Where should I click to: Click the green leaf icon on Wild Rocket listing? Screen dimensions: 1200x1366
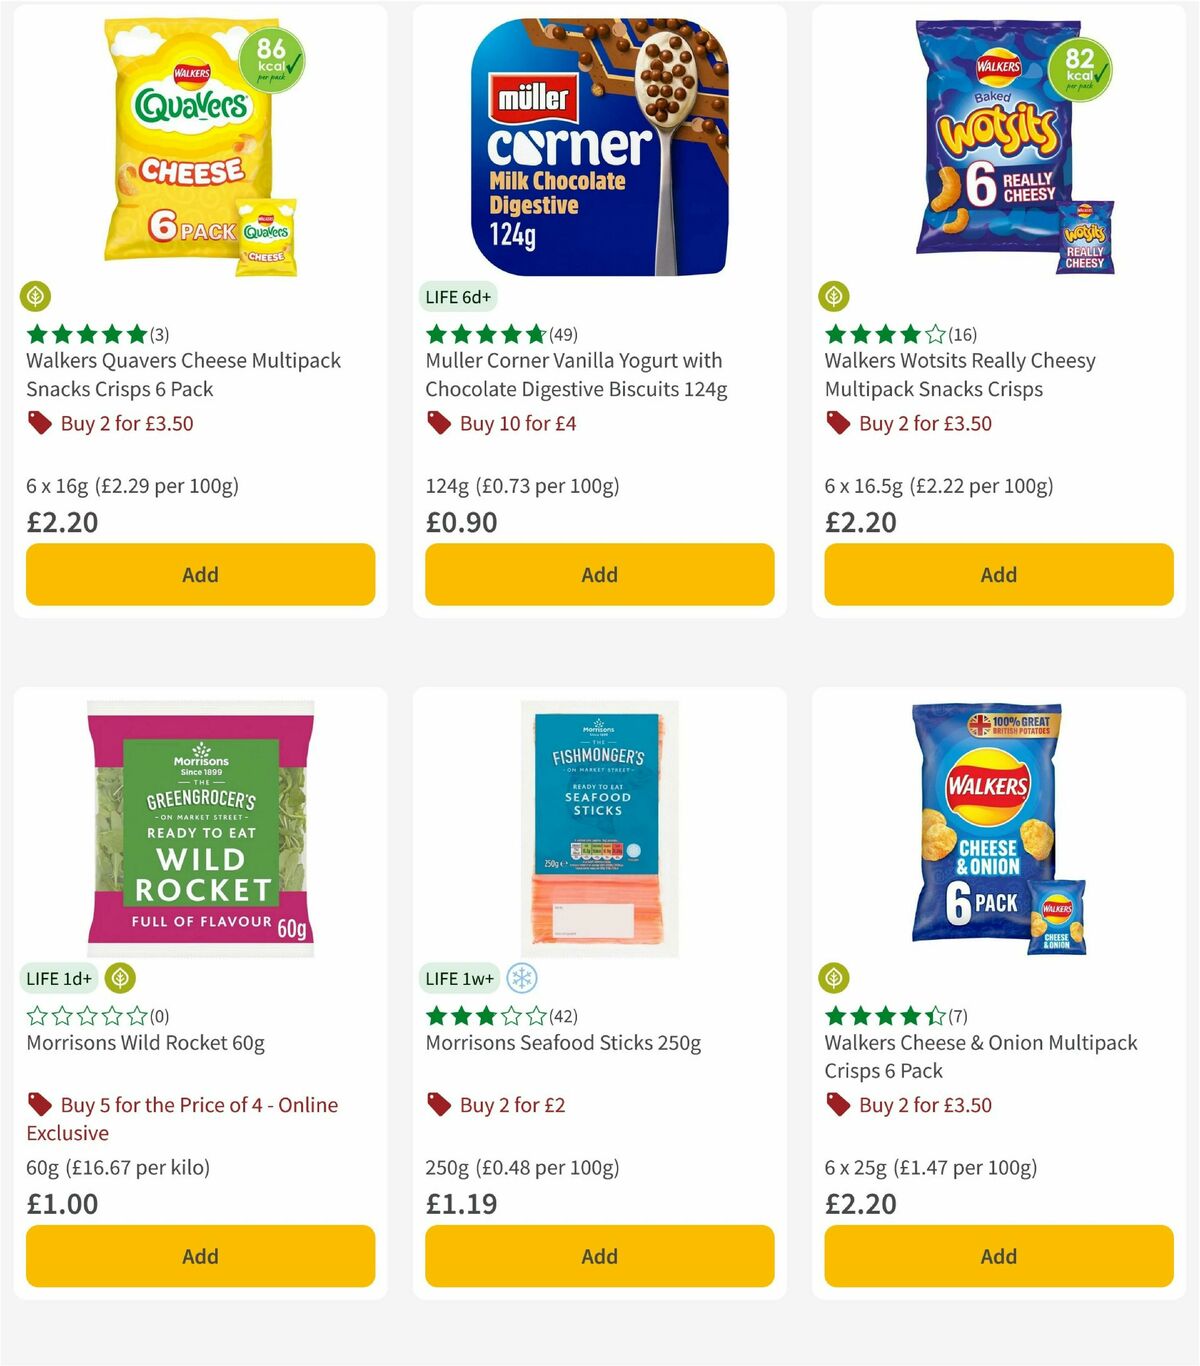[120, 978]
